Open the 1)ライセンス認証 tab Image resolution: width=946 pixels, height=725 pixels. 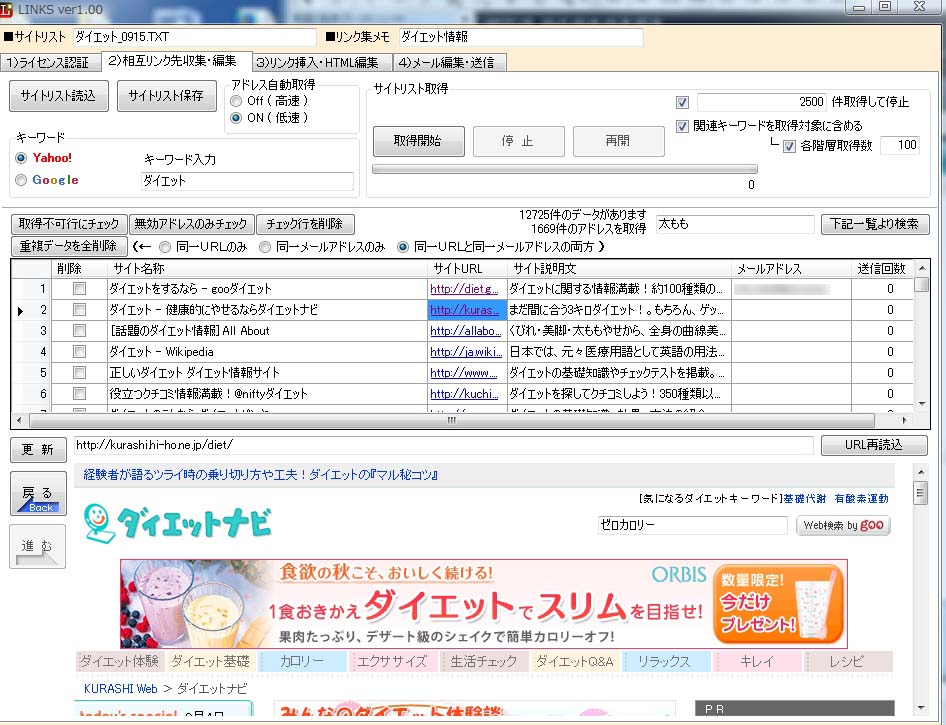click(49, 62)
